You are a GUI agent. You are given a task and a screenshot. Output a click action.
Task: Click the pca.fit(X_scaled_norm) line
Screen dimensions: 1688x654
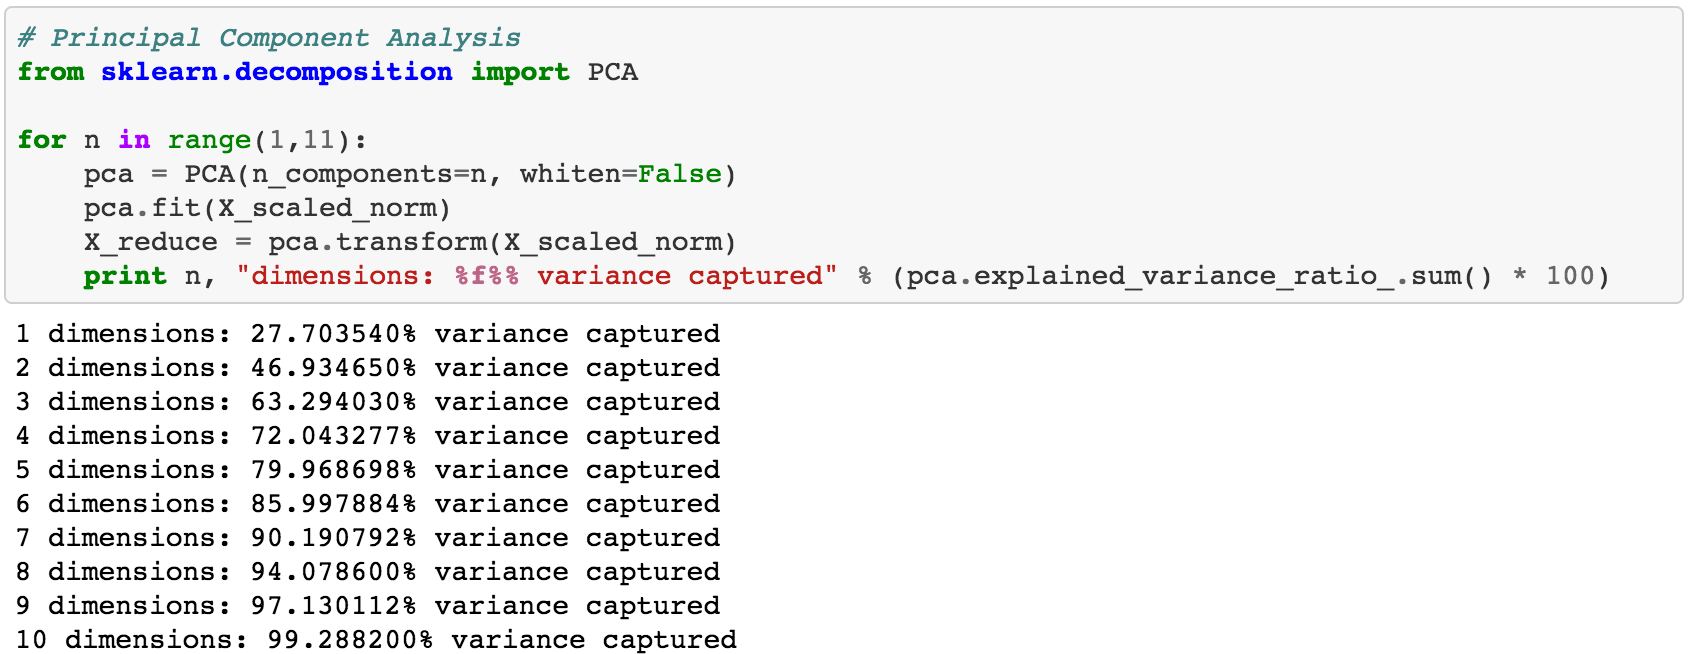[x=267, y=208]
